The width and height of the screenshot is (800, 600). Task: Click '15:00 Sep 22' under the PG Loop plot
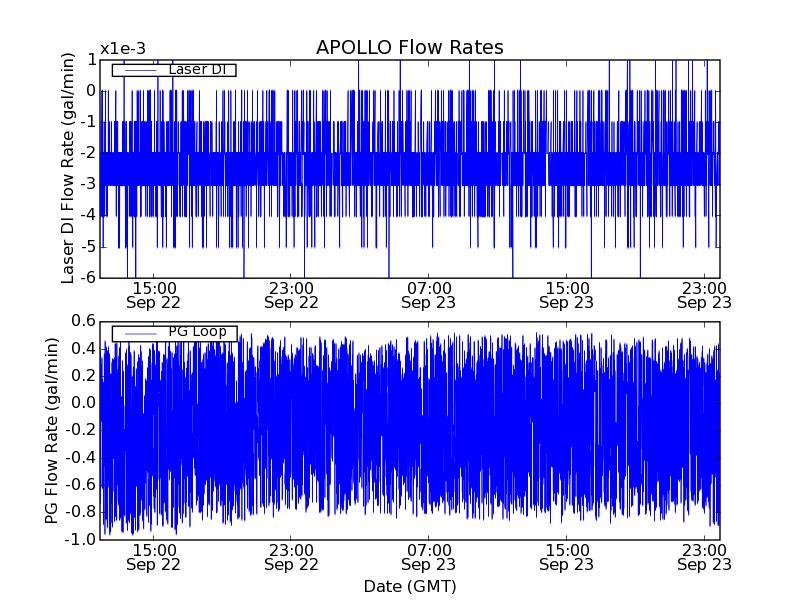(x=154, y=558)
